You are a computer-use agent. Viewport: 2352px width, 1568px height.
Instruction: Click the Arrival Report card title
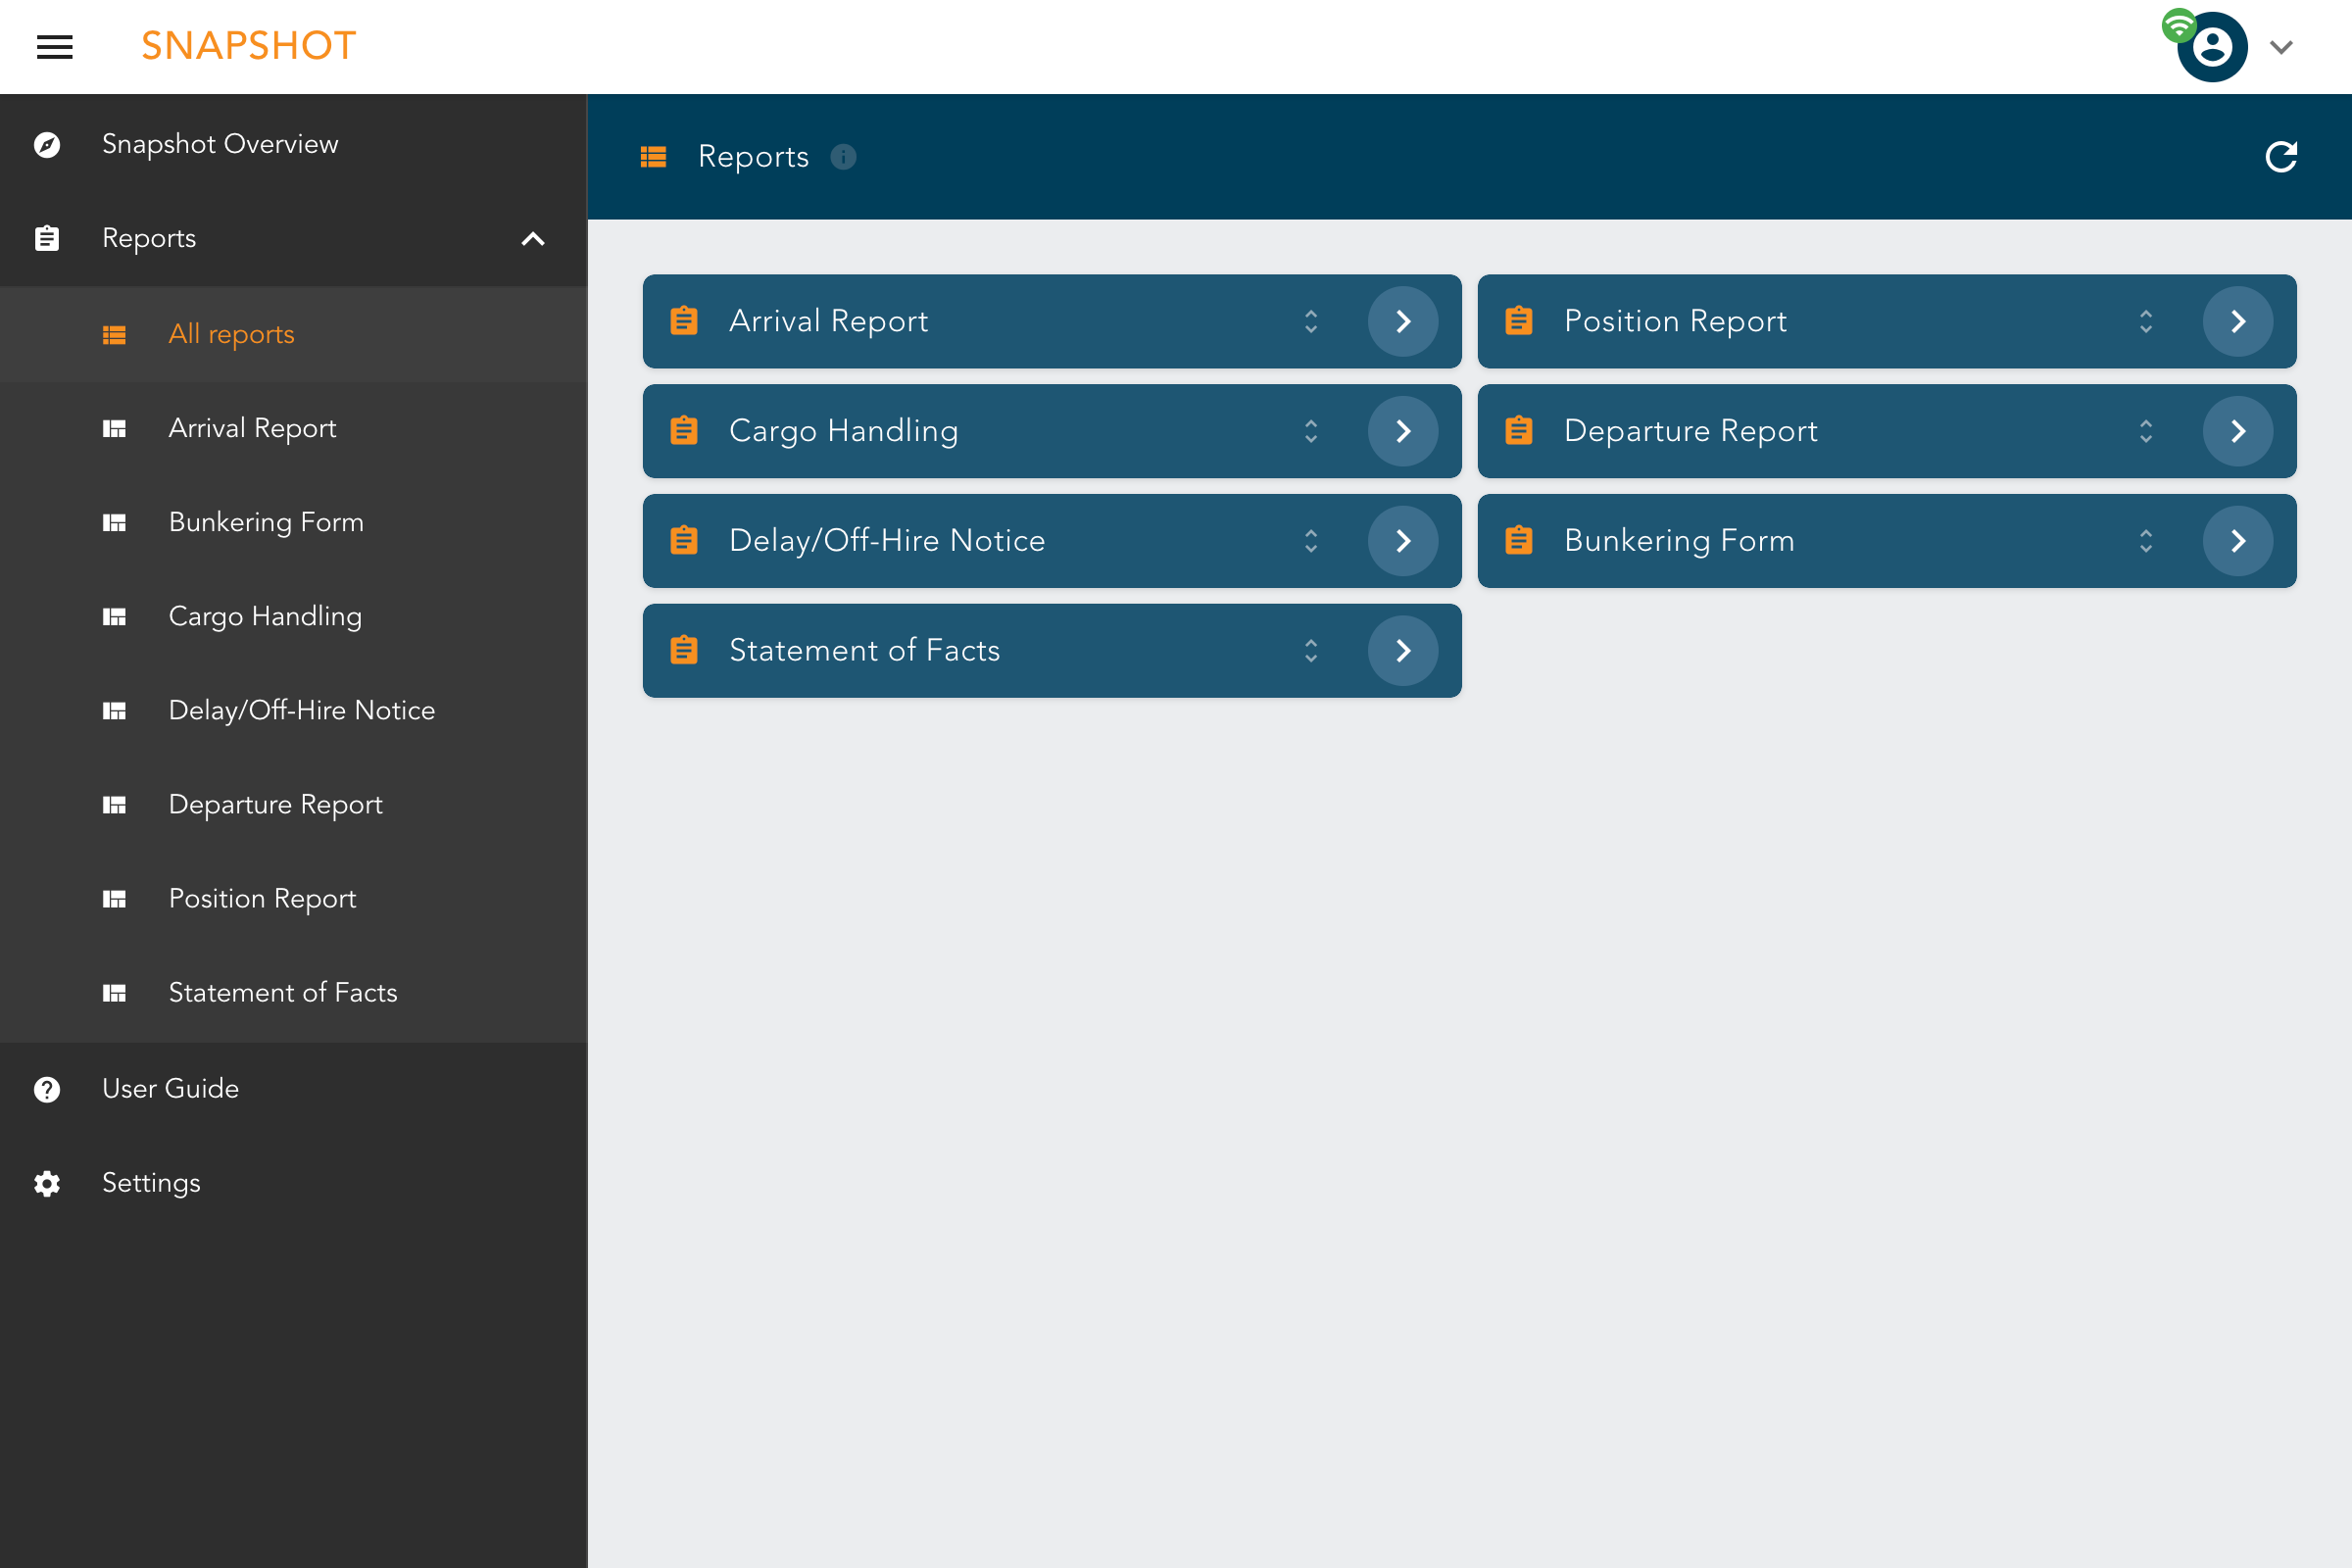click(829, 321)
